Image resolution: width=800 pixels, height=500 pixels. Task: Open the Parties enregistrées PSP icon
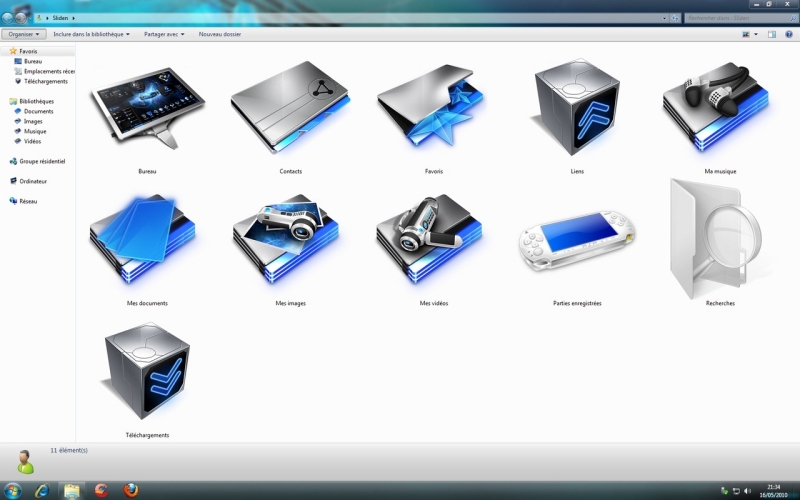coord(578,240)
